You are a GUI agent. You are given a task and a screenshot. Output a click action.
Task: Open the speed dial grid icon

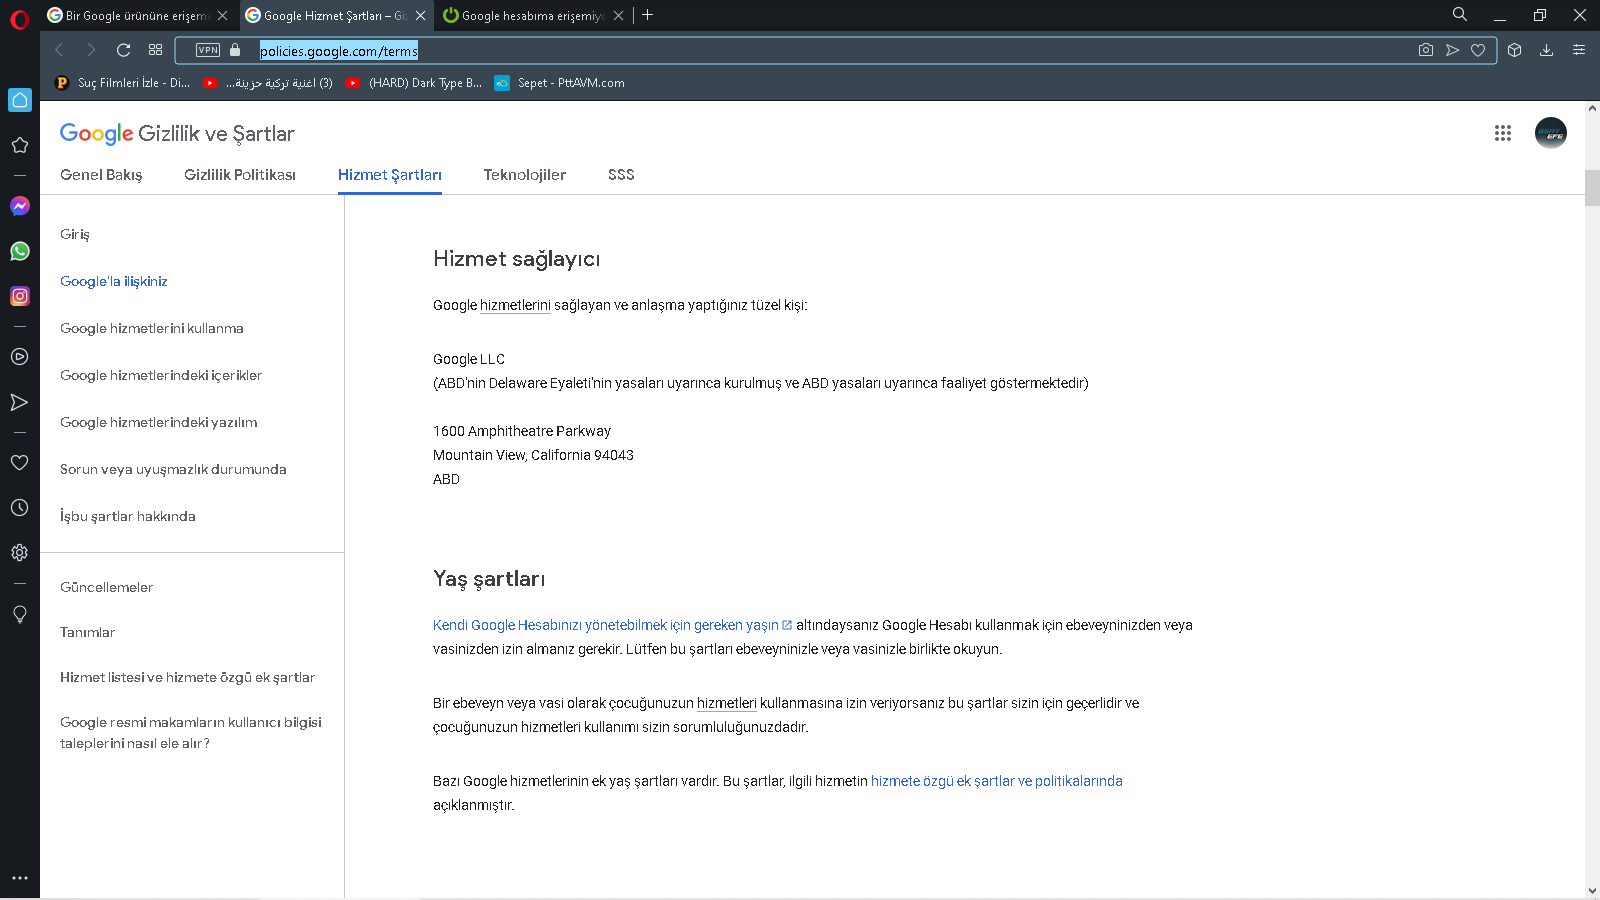pos(155,50)
